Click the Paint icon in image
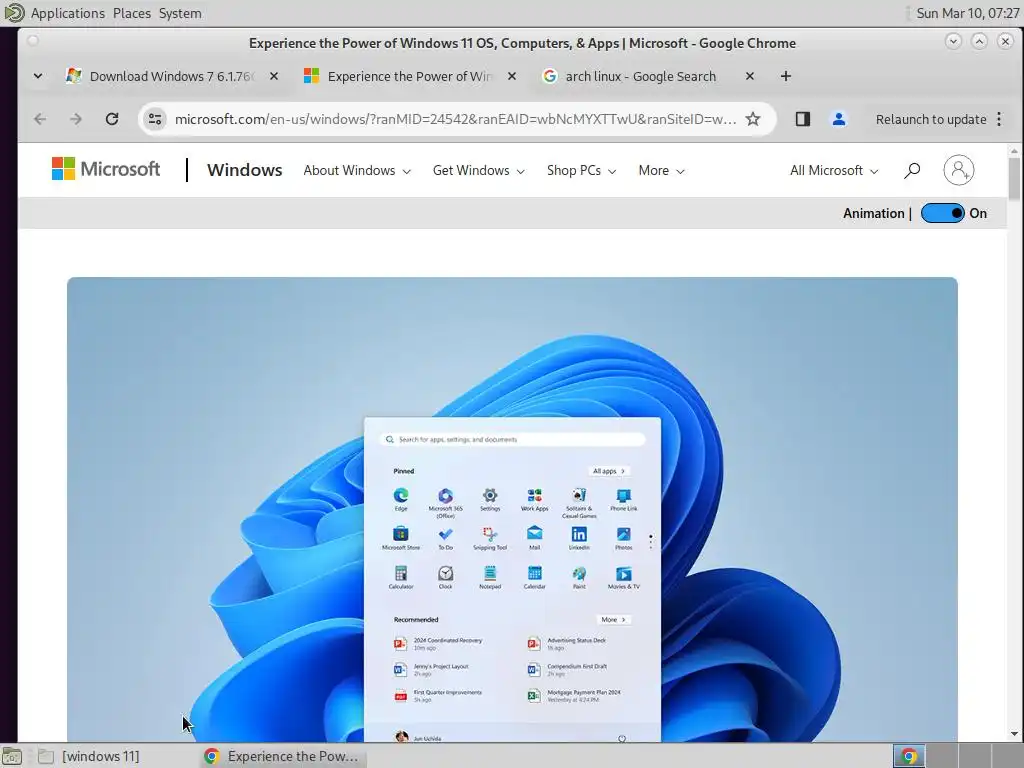 click(579, 573)
